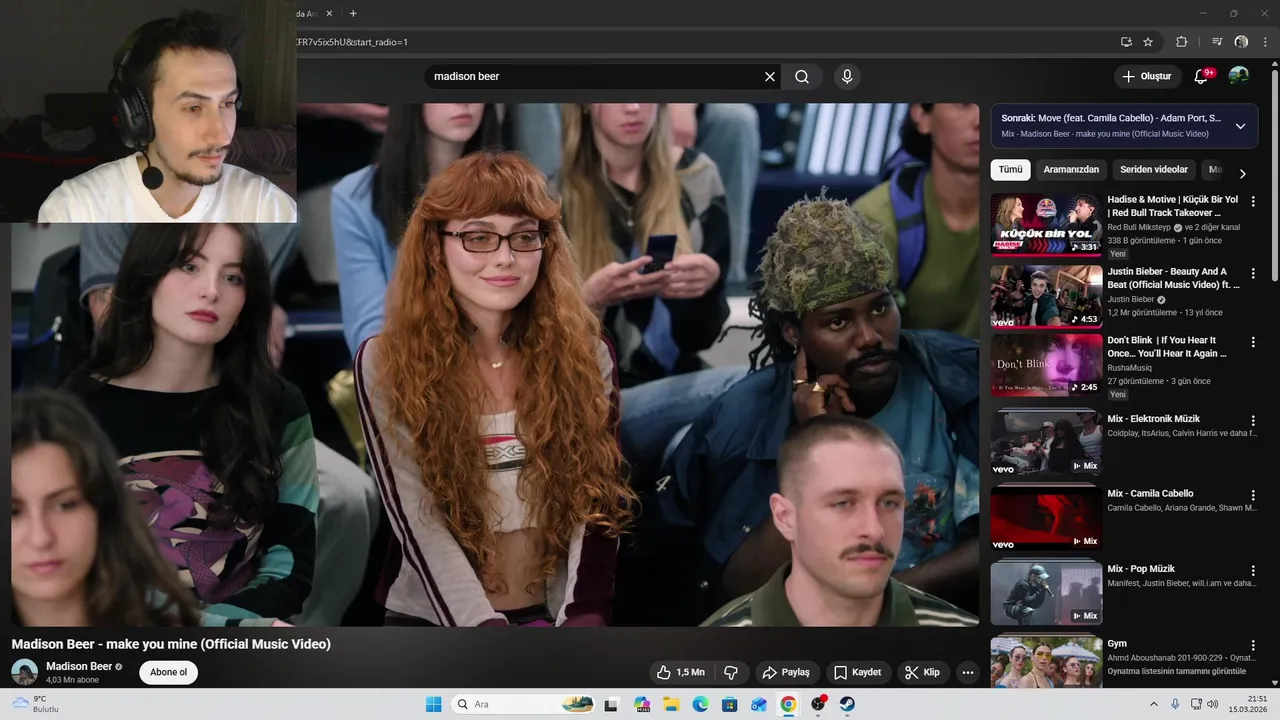Like the video with thumbs up
This screenshot has height=720, width=1280.
click(680, 672)
